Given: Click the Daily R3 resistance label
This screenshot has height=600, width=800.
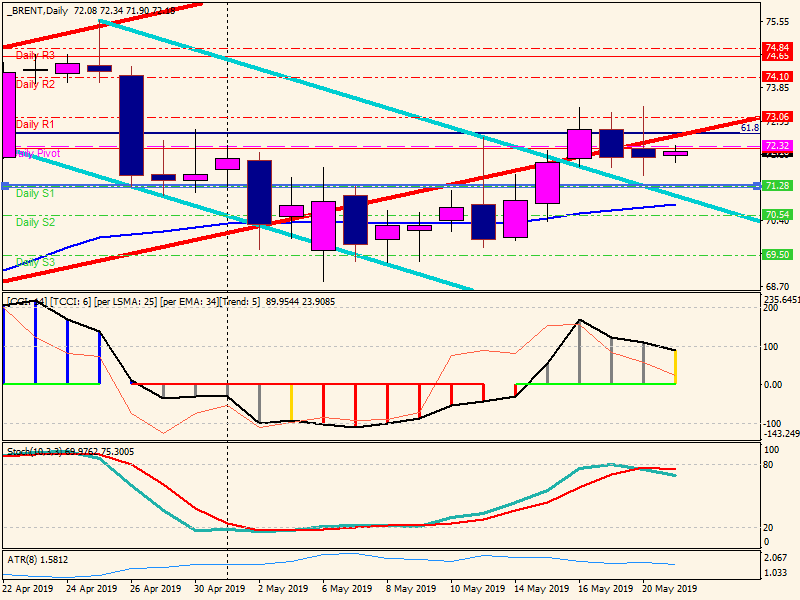Looking at the screenshot, I should pyautogui.click(x=35, y=55).
